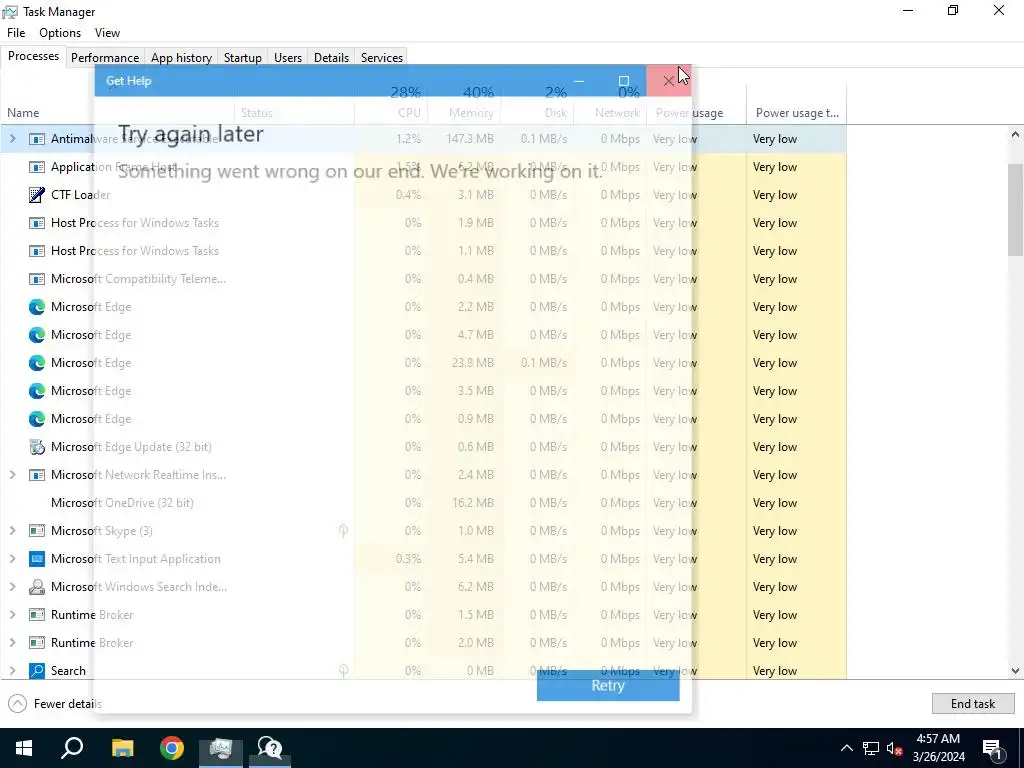Click the scrollbar up arrow
The image size is (1024, 768).
click(1015, 135)
